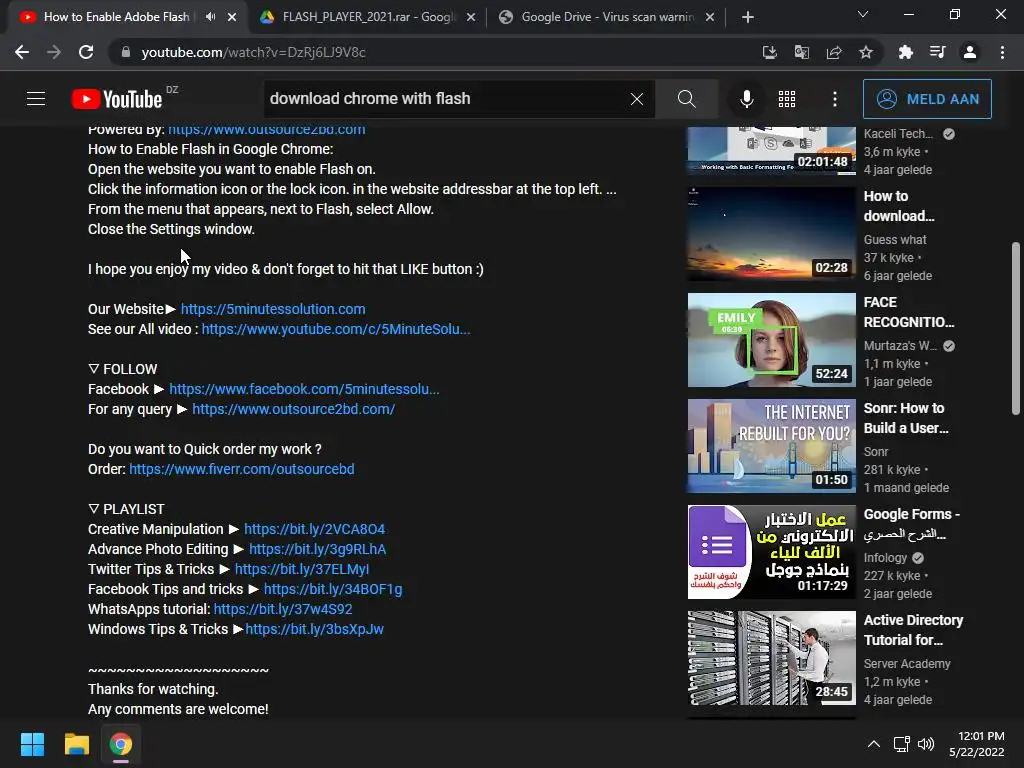This screenshot has height=768, width=1024.
Task: Open the Facebook Tips and tricks bit.ly link
Action: click(333, 589)
